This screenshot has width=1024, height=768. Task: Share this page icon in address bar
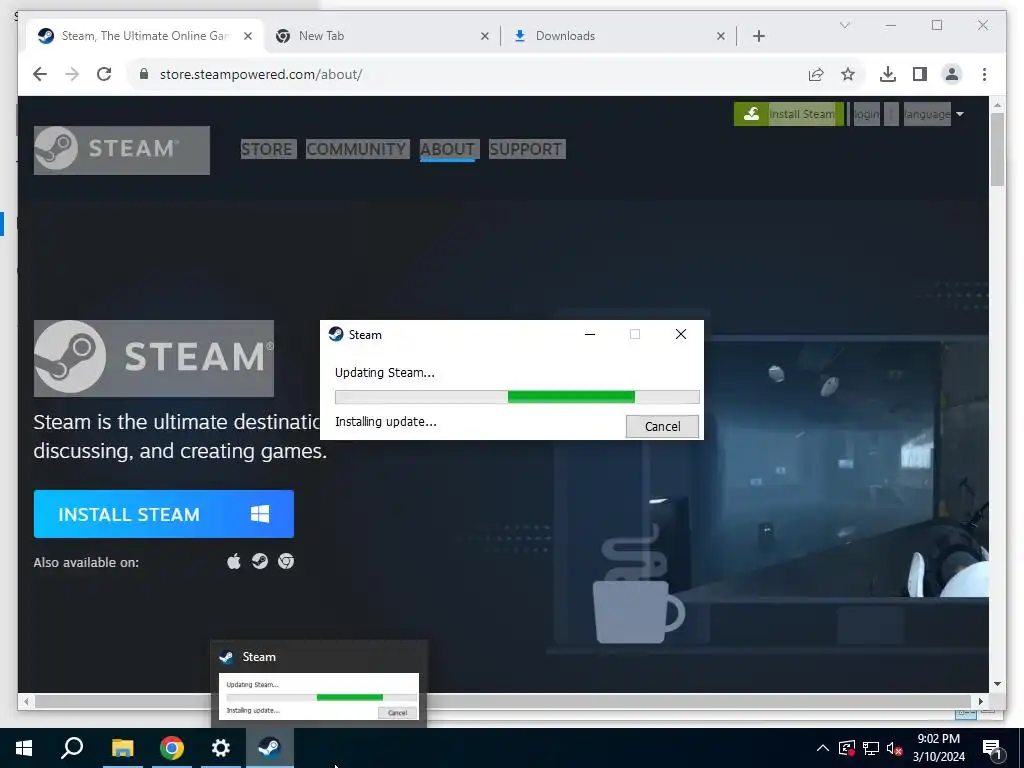(x=816, y=74)
